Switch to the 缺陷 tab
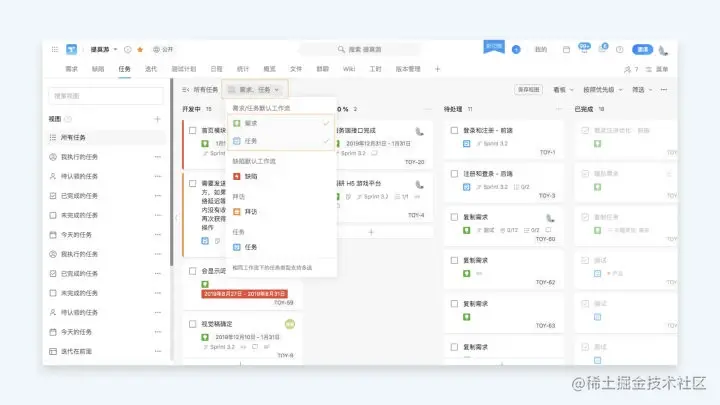Image resolution: width=720 pixels, height=405 pixels. point(98,69)
